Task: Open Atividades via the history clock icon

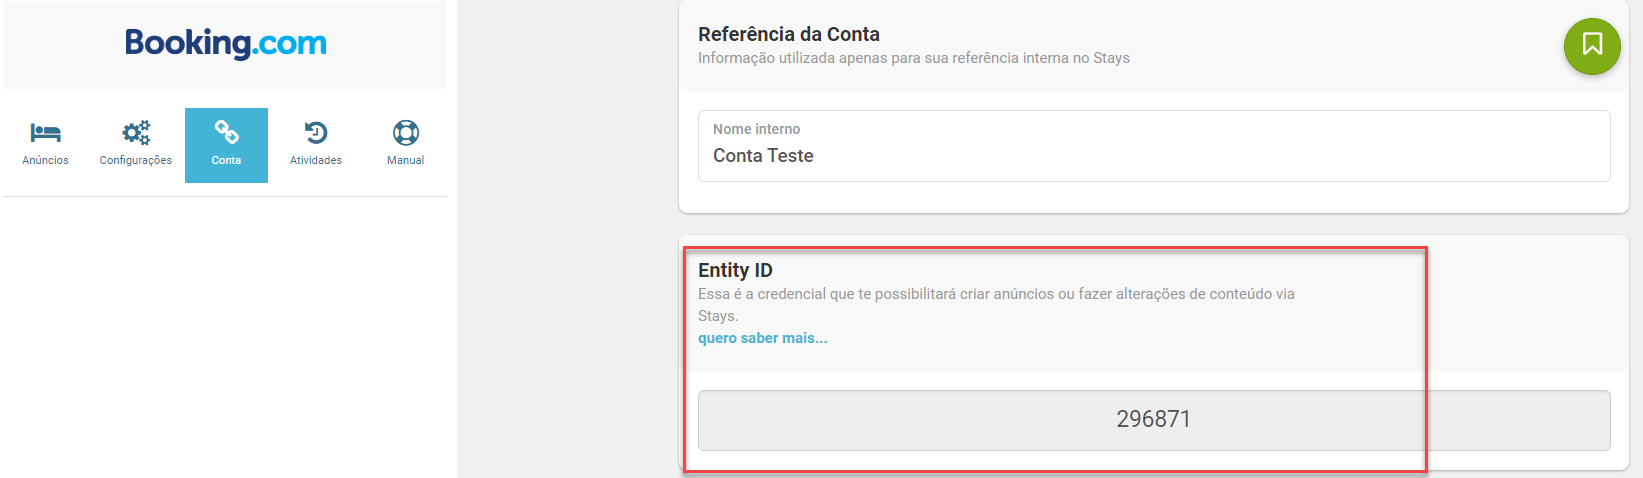Action: [316, 132]
